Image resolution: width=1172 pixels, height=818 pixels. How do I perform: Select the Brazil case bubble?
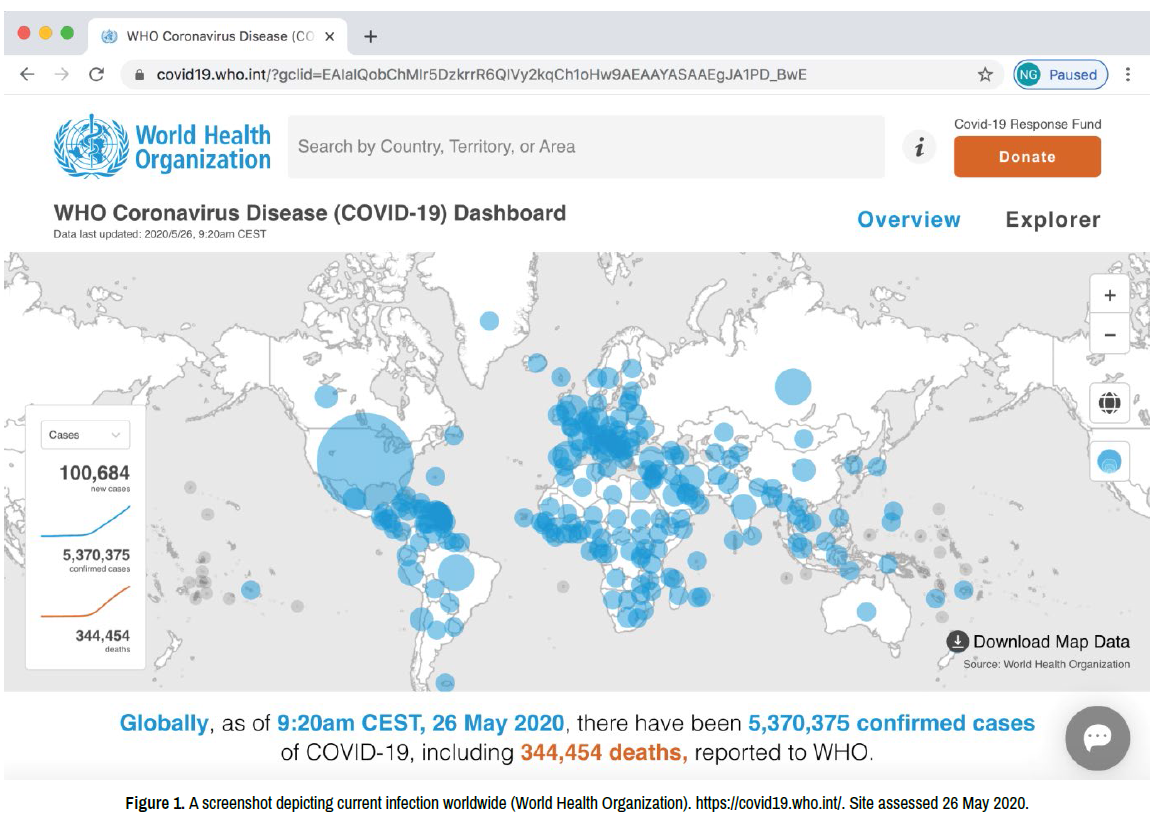point(456,573)
